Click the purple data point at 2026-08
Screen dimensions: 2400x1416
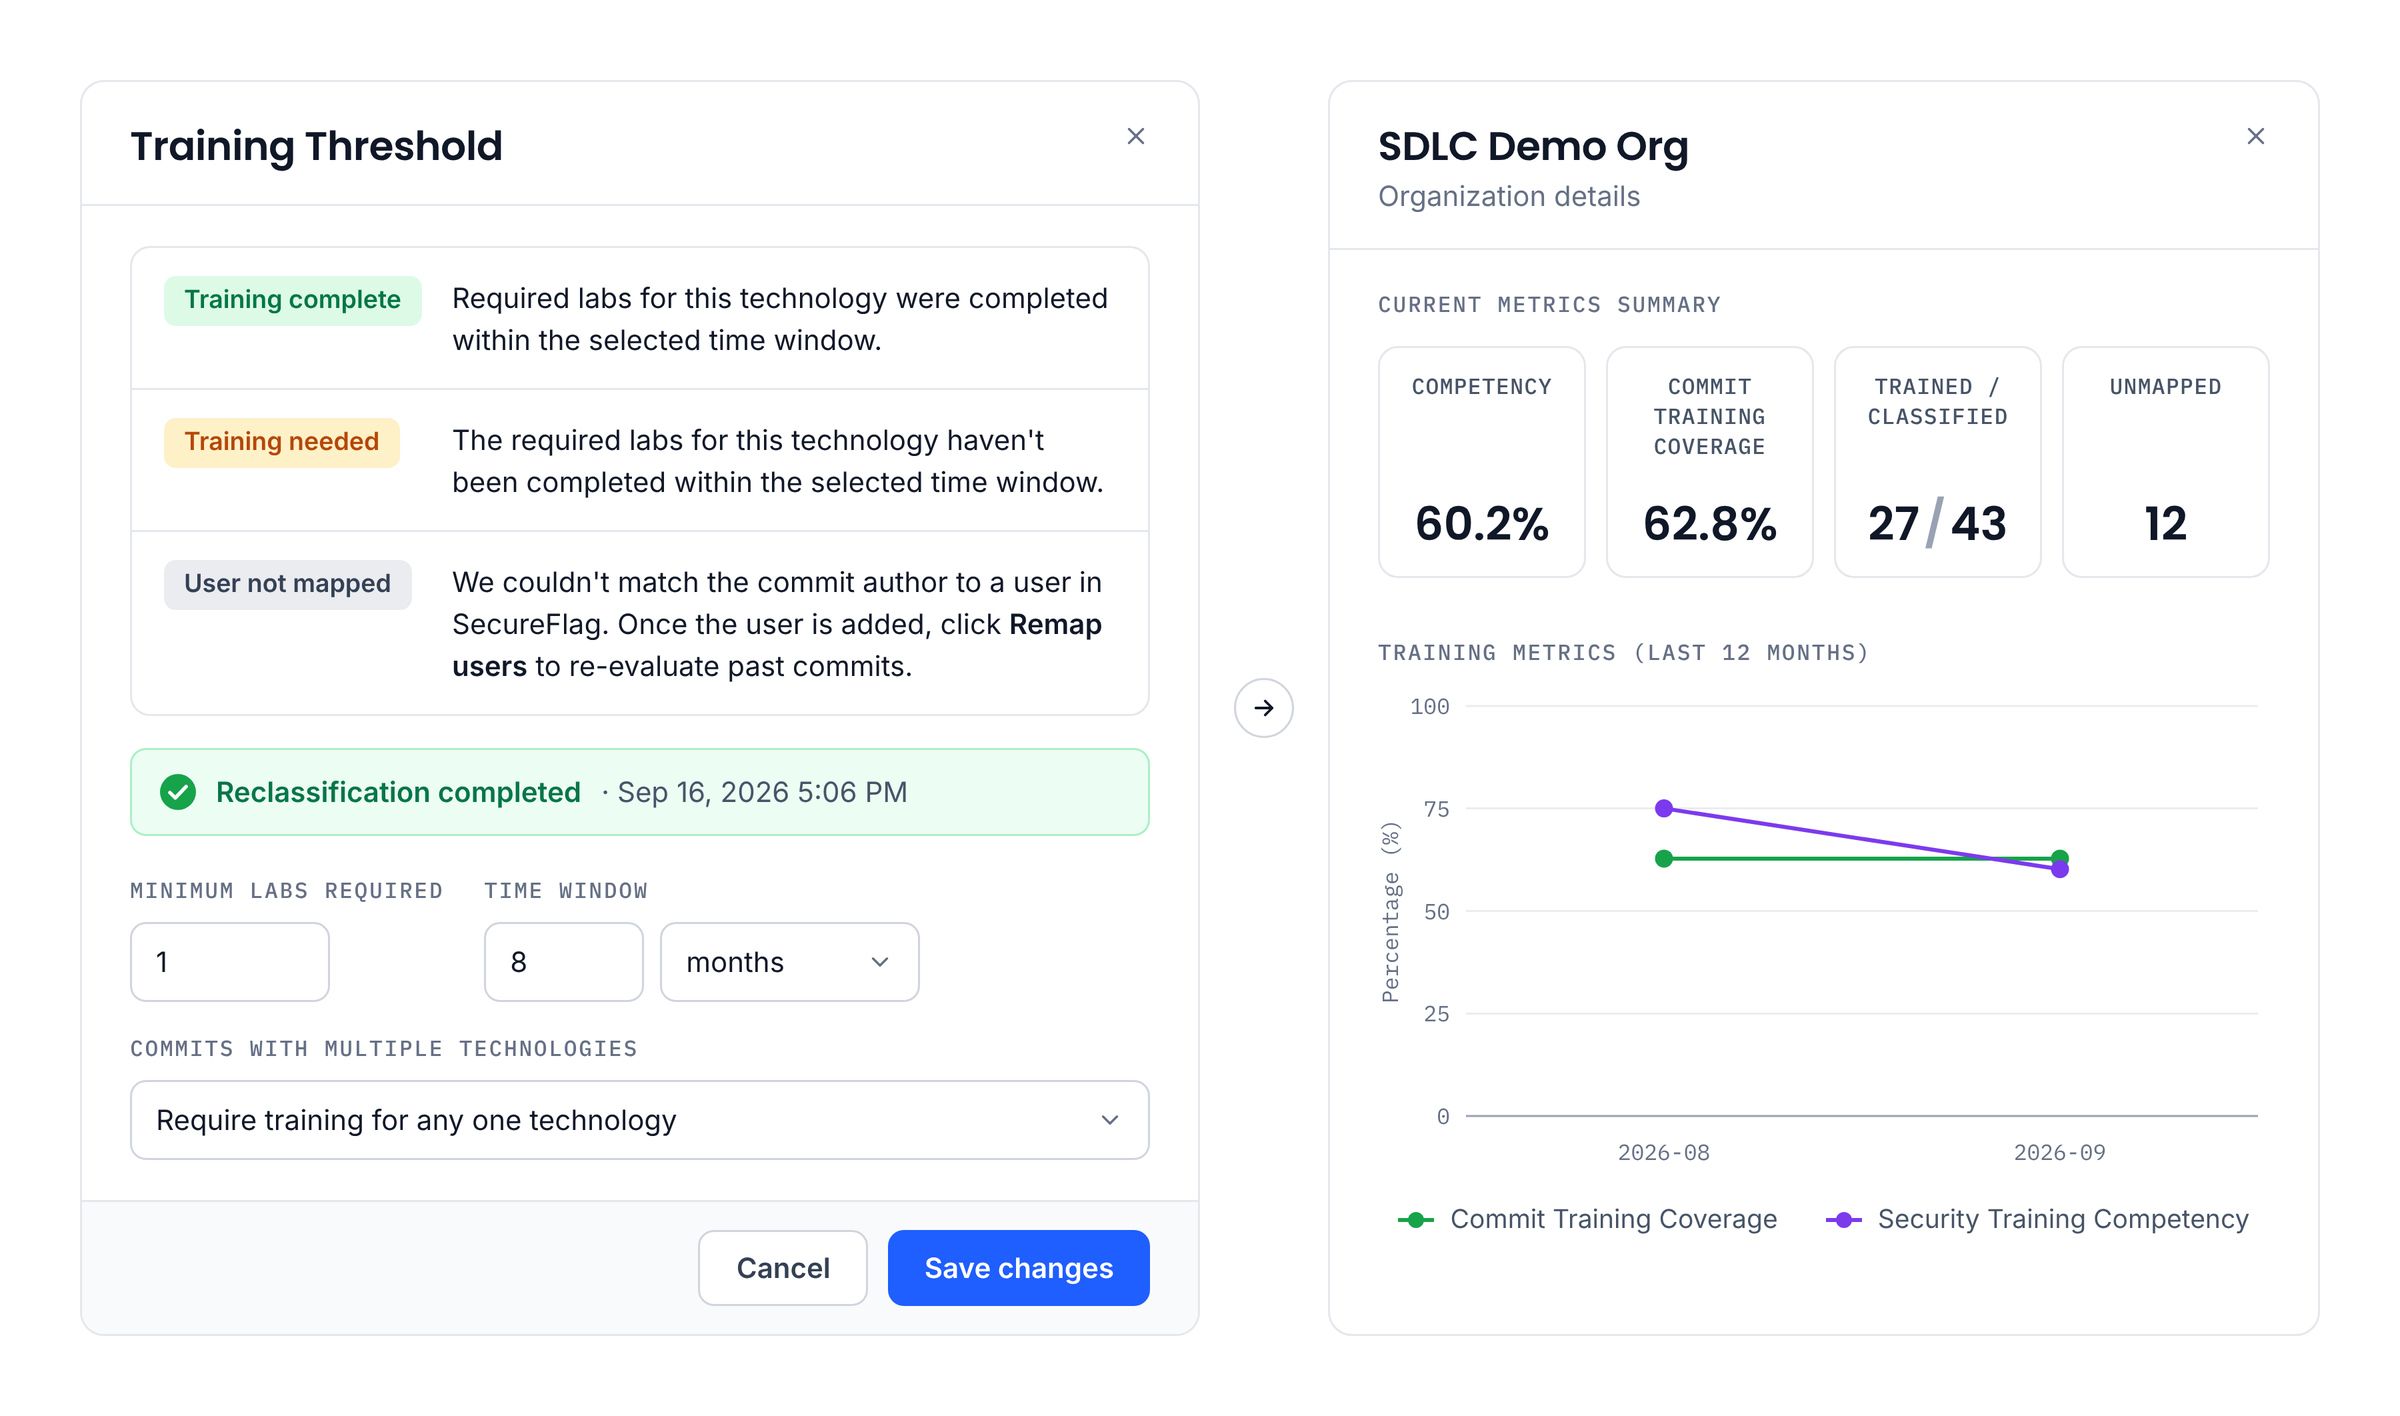pyautogui.click(x=1664, y=808)
